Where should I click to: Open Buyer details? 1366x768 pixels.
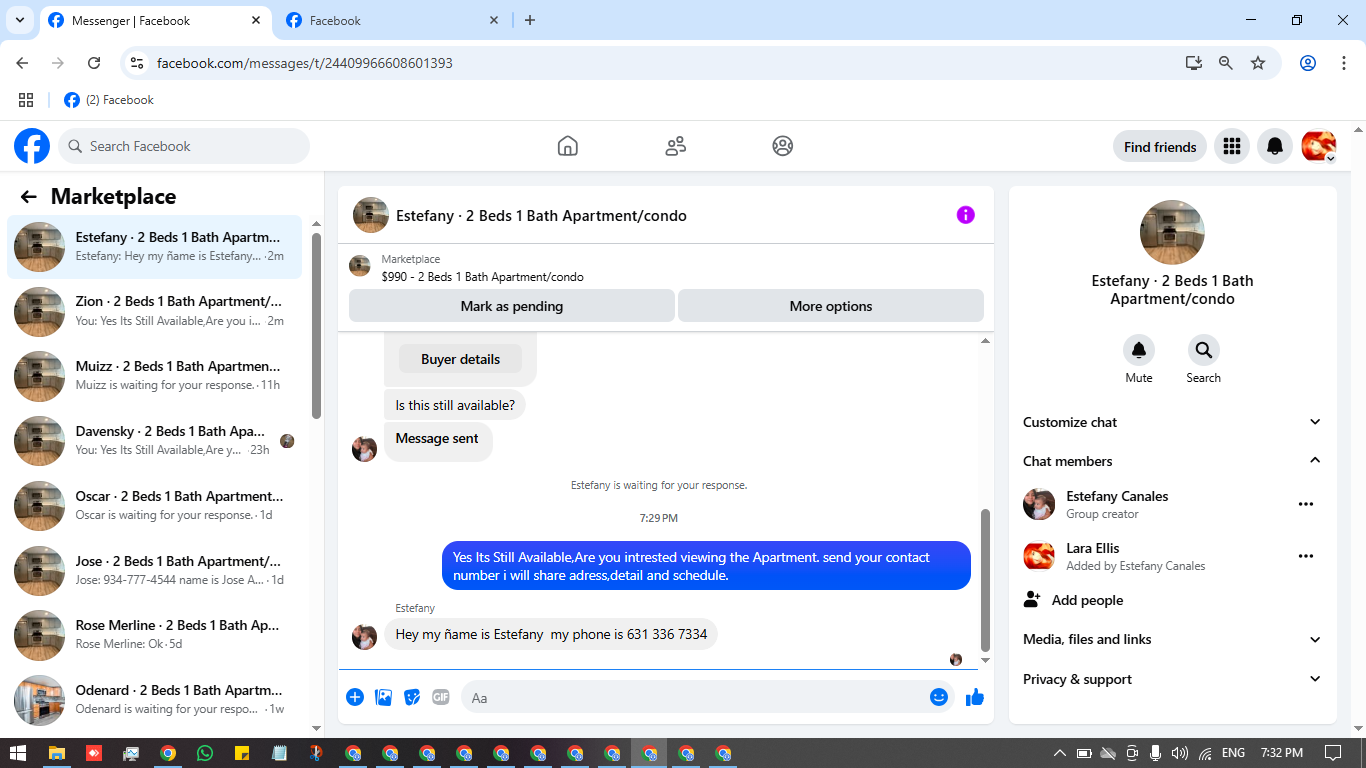point(460,359)
